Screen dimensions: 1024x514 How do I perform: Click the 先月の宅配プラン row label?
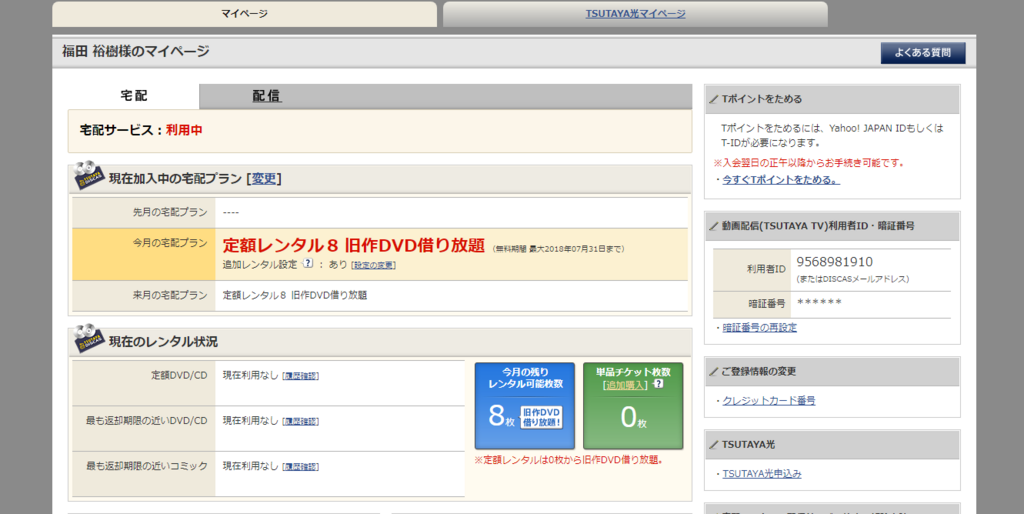170,213
